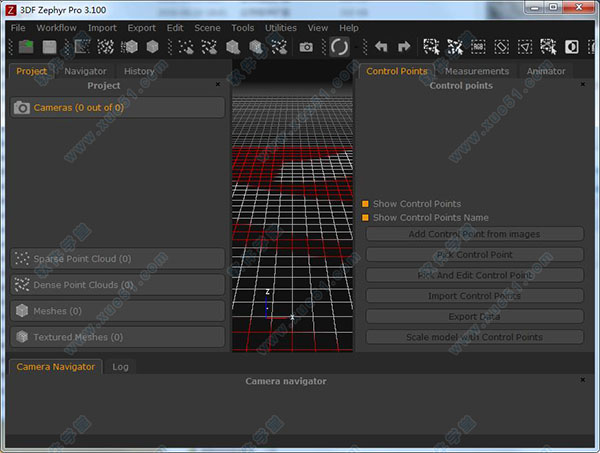Open the File menu
600x453 pixels.
[x=18, y=28]
